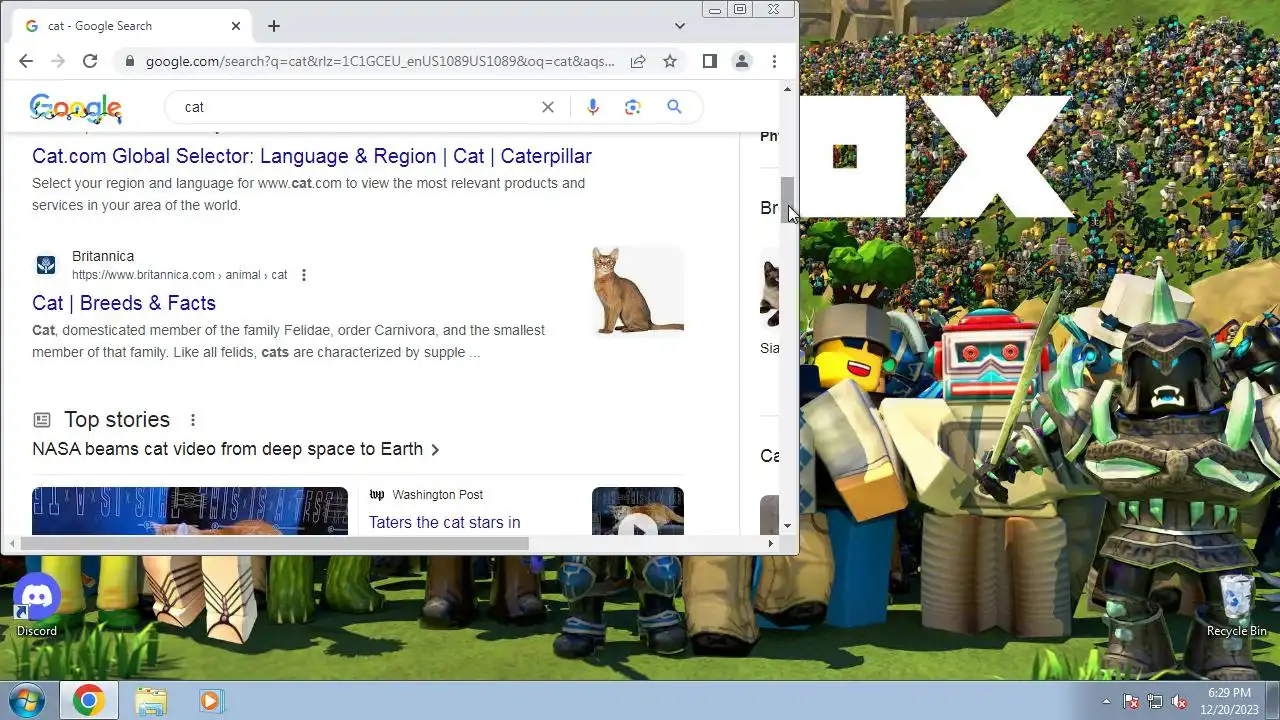Click the Google logo
This screenshot has width=1280, height=720.
76,108
